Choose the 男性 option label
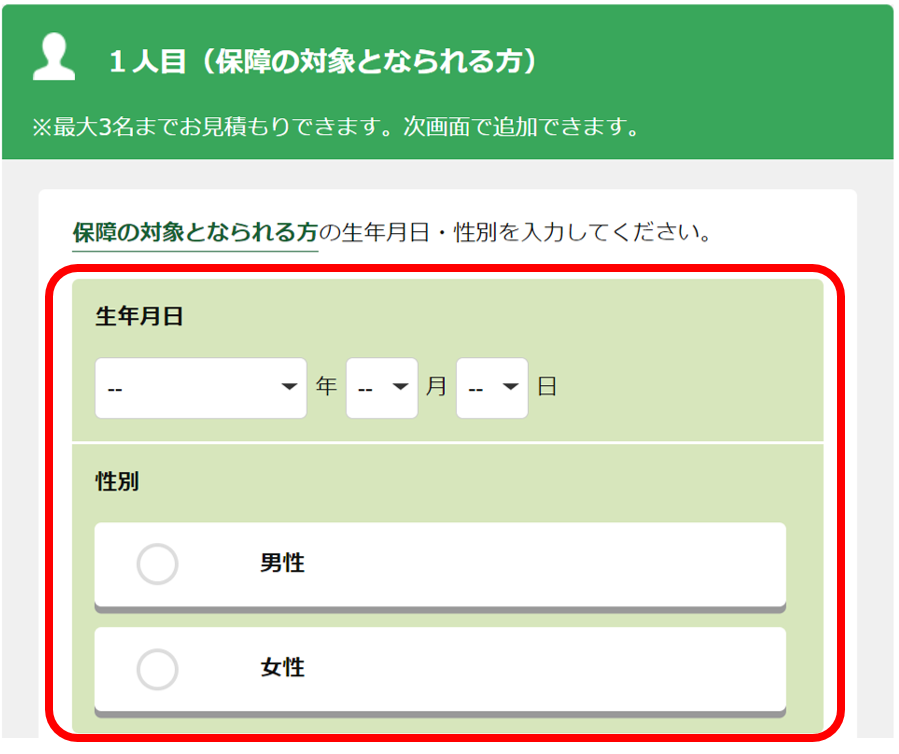 282,564
